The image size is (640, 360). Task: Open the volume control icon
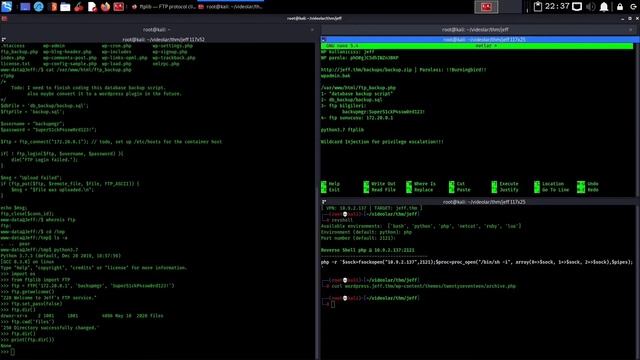pyautogui.click(x=590, y=7)
